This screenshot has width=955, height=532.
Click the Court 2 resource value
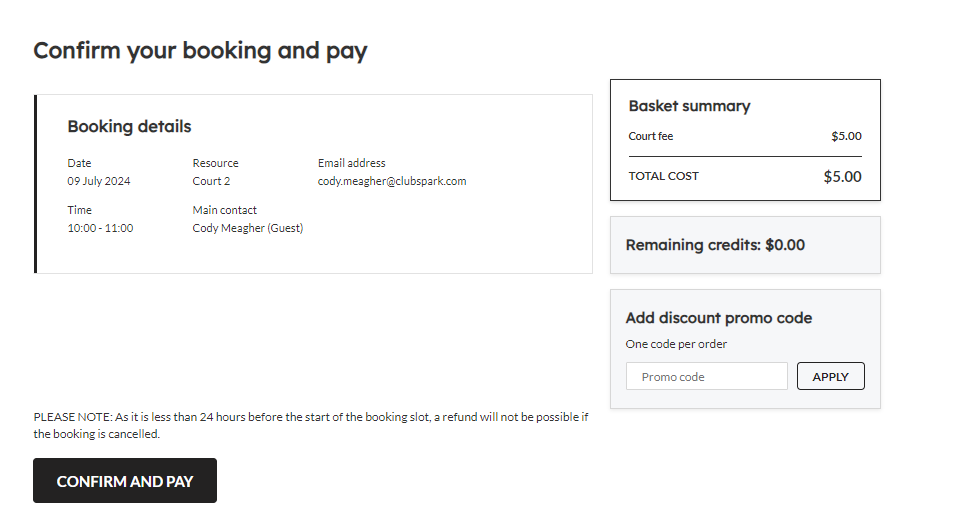coord(211,181)
